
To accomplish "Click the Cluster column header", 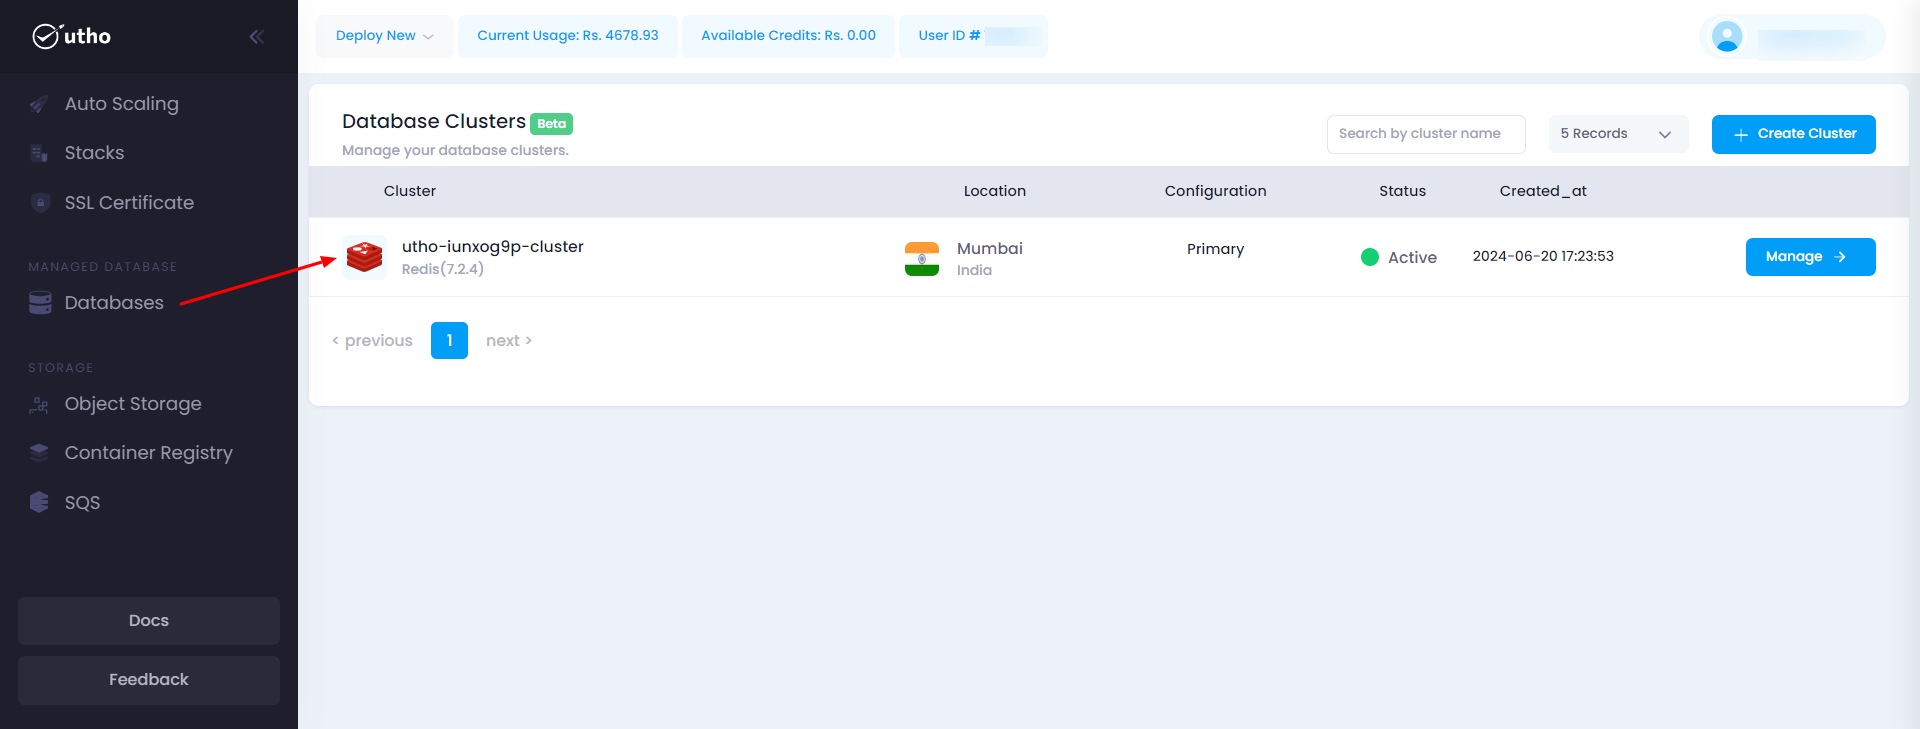I will click(x=410, y=191).
